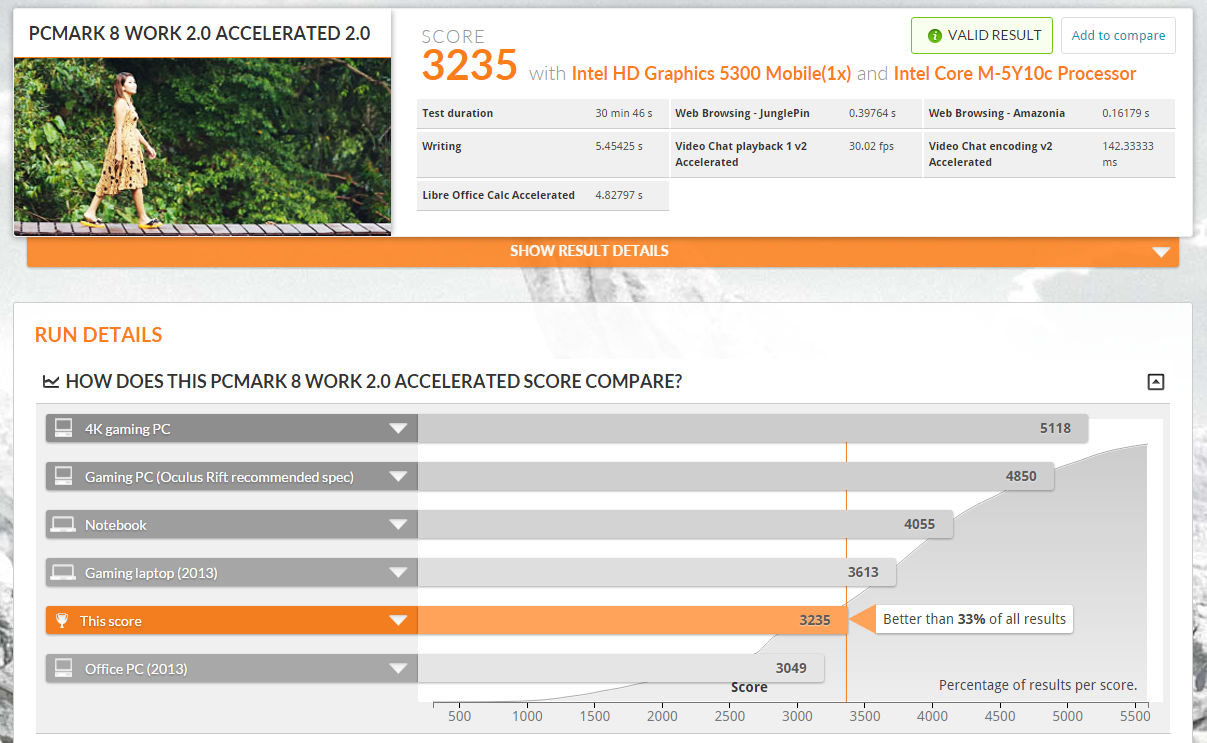Screen dimensions: 1207x743
Task: Click the Test duration row
Action: click(x=542, y=113)
